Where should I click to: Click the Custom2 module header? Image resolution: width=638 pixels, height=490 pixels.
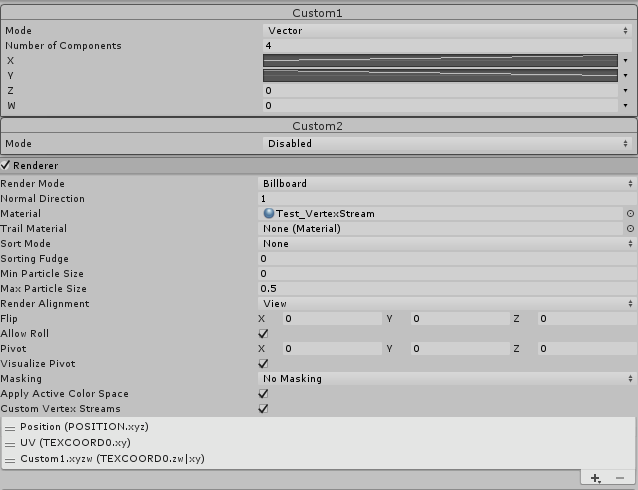click(x=318, y=126)
